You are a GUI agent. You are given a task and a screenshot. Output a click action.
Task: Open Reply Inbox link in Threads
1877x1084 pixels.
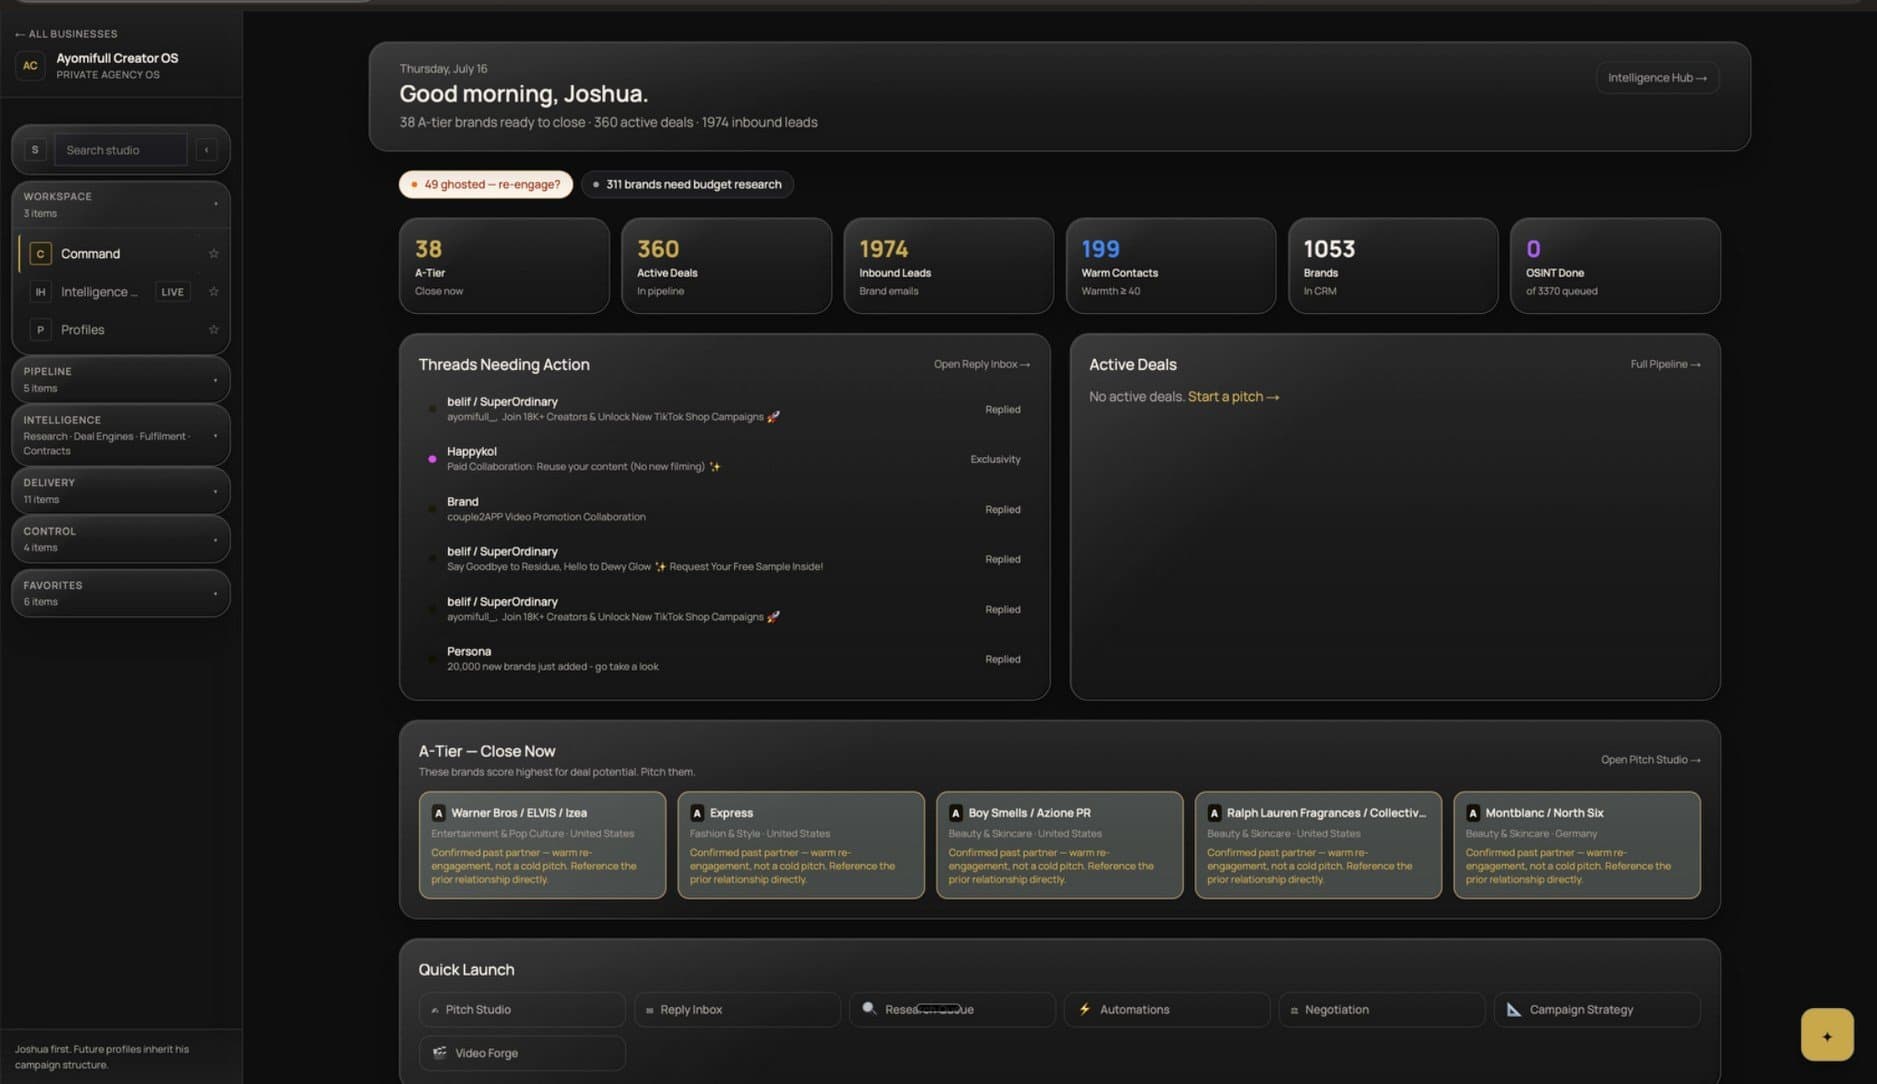[x=982, y=365]
